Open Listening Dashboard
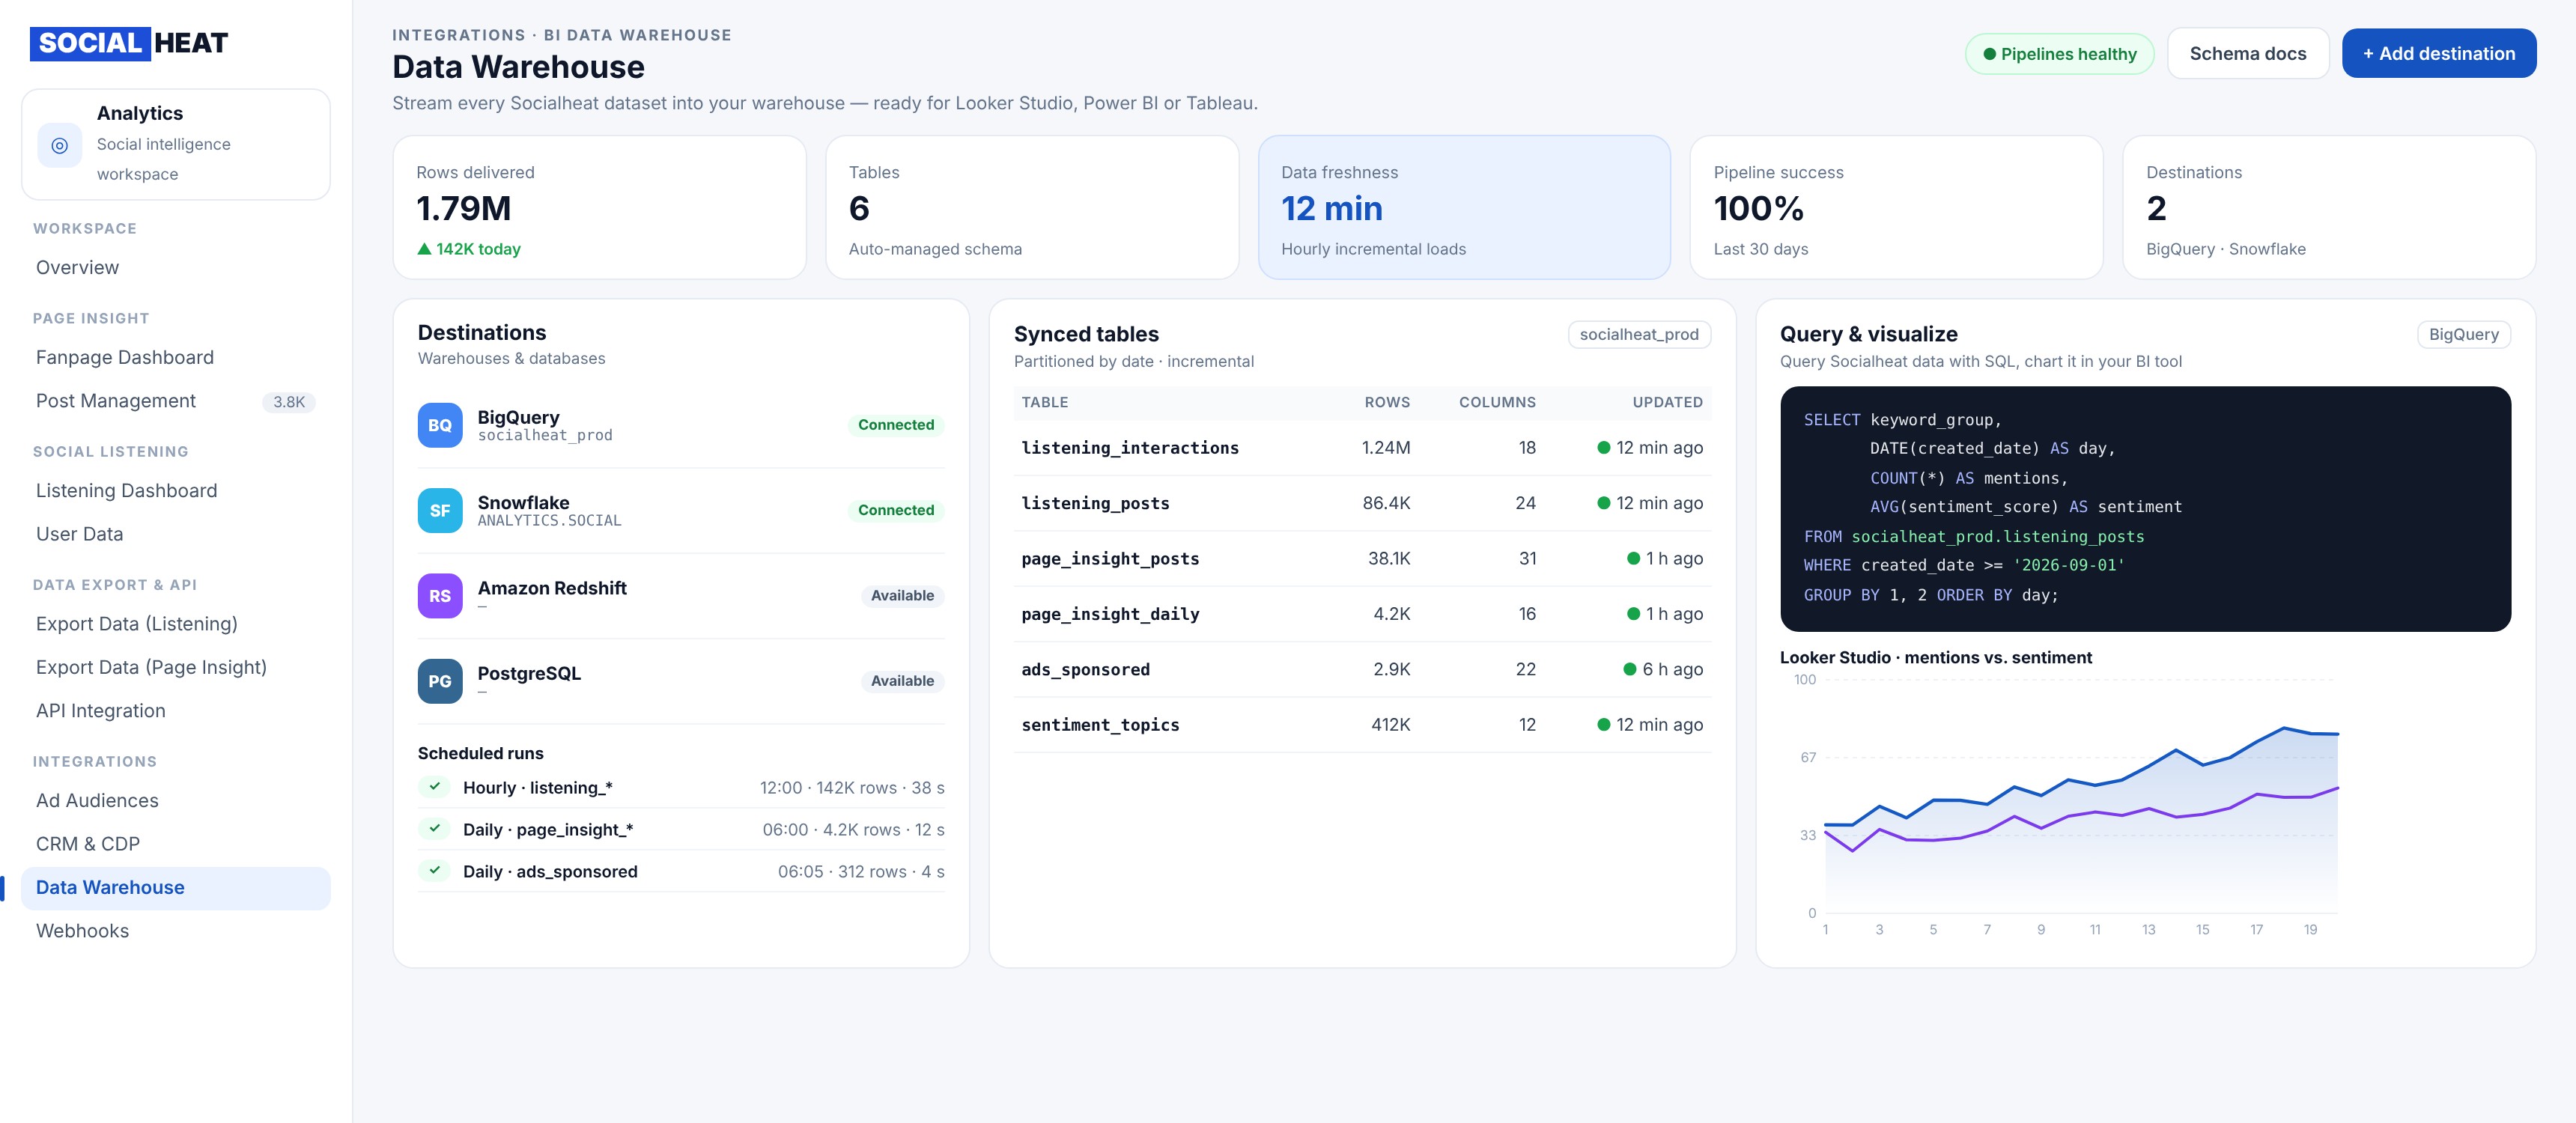 (176, 491)
